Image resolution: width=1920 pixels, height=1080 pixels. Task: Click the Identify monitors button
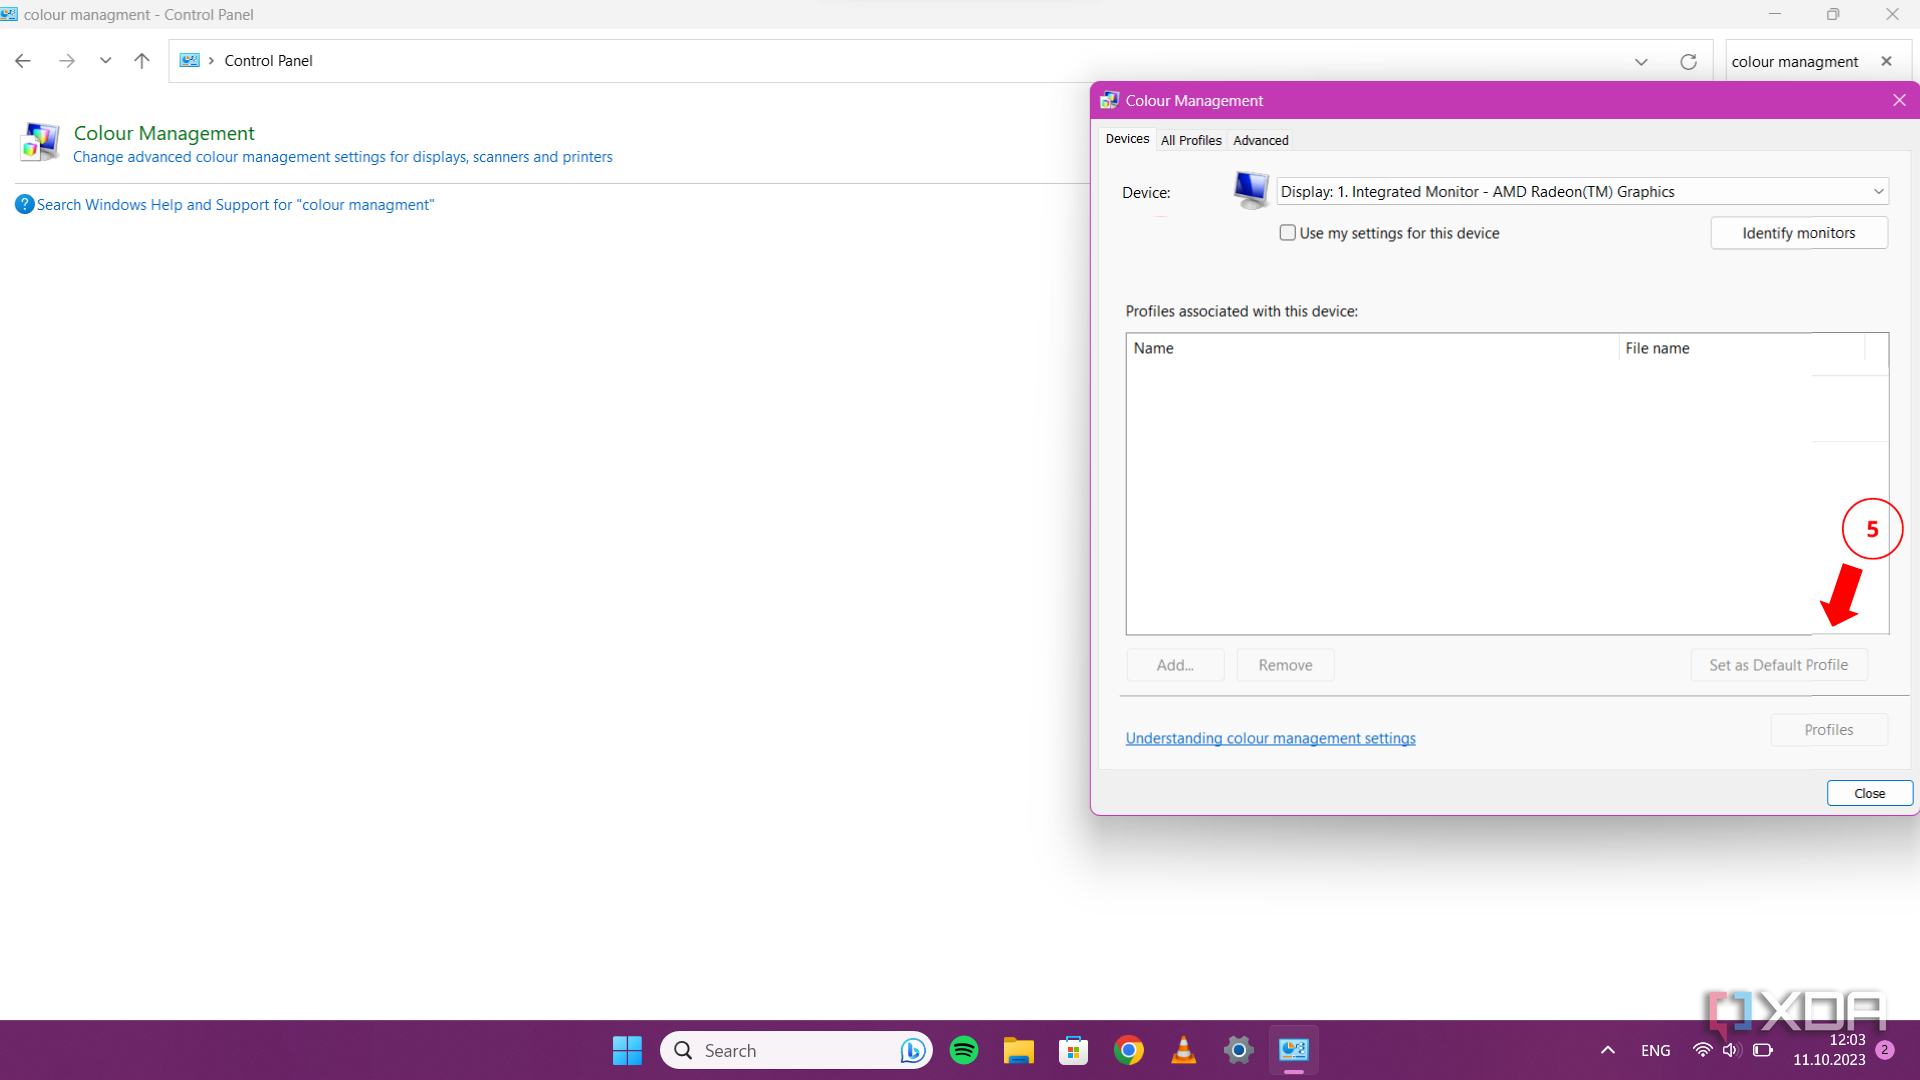[1798, 232]
